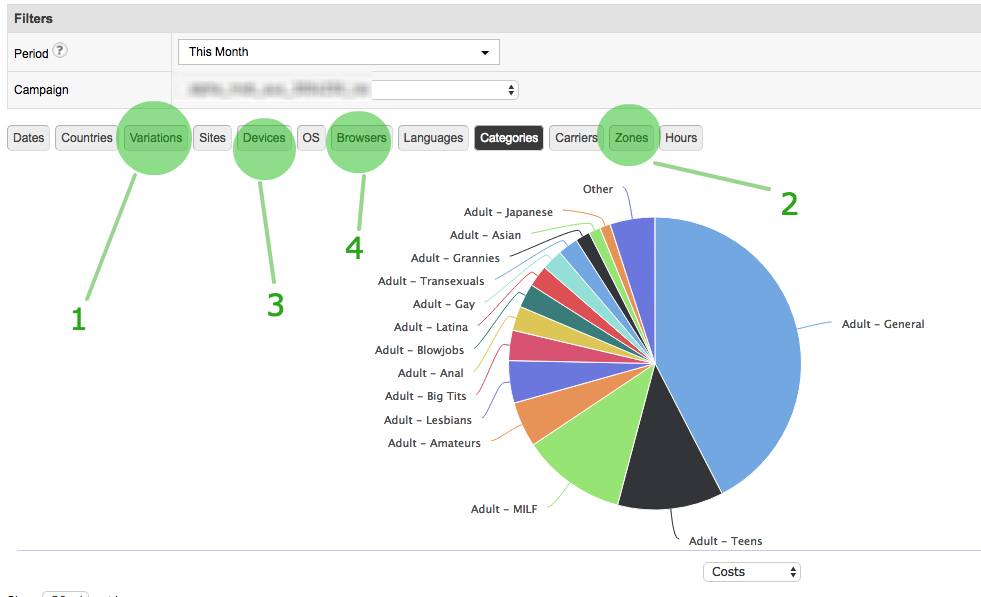Click the Other label on the pie chart

tap(597, 189)
